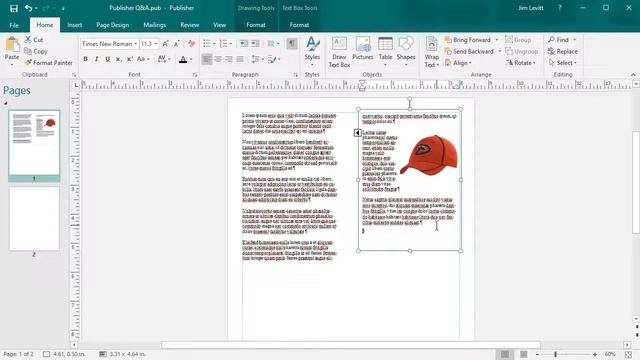The width and height of the screenshot is (640, 360).
Task: Open Text Box Tools Format tab
Action: (299, 25)
